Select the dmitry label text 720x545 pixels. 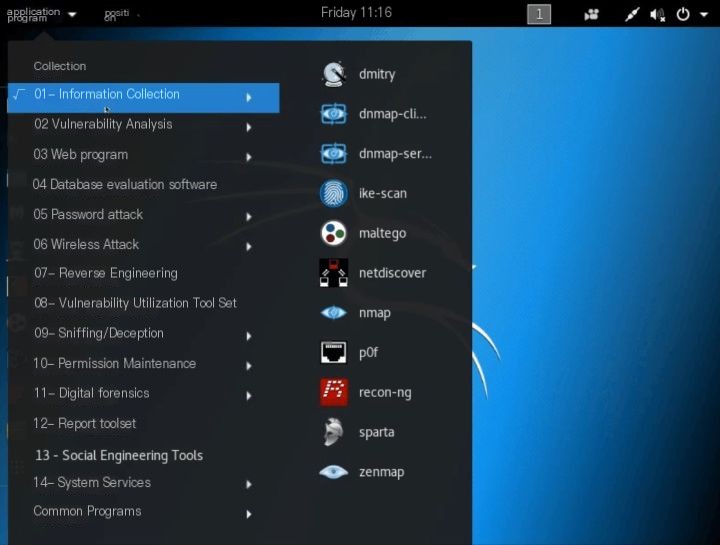[377, 74]
